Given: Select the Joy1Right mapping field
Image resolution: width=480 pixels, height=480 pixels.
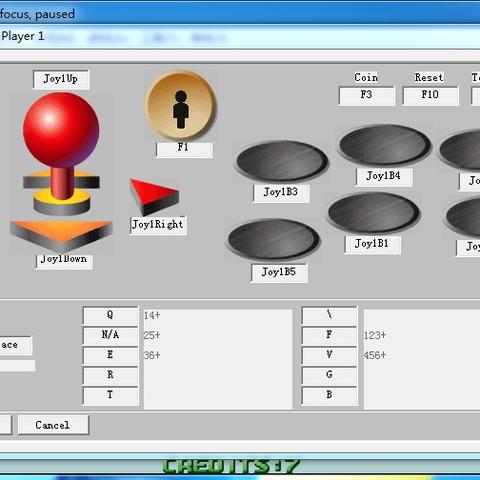Looking at the screenshot, I should pos(158,225).
